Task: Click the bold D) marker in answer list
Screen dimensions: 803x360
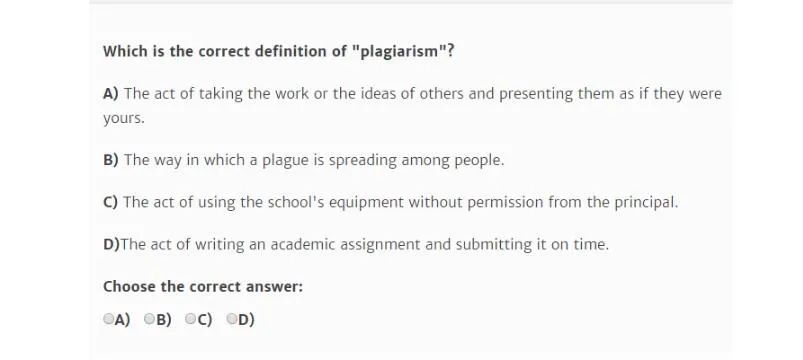Action: click(x=111, y=245)
